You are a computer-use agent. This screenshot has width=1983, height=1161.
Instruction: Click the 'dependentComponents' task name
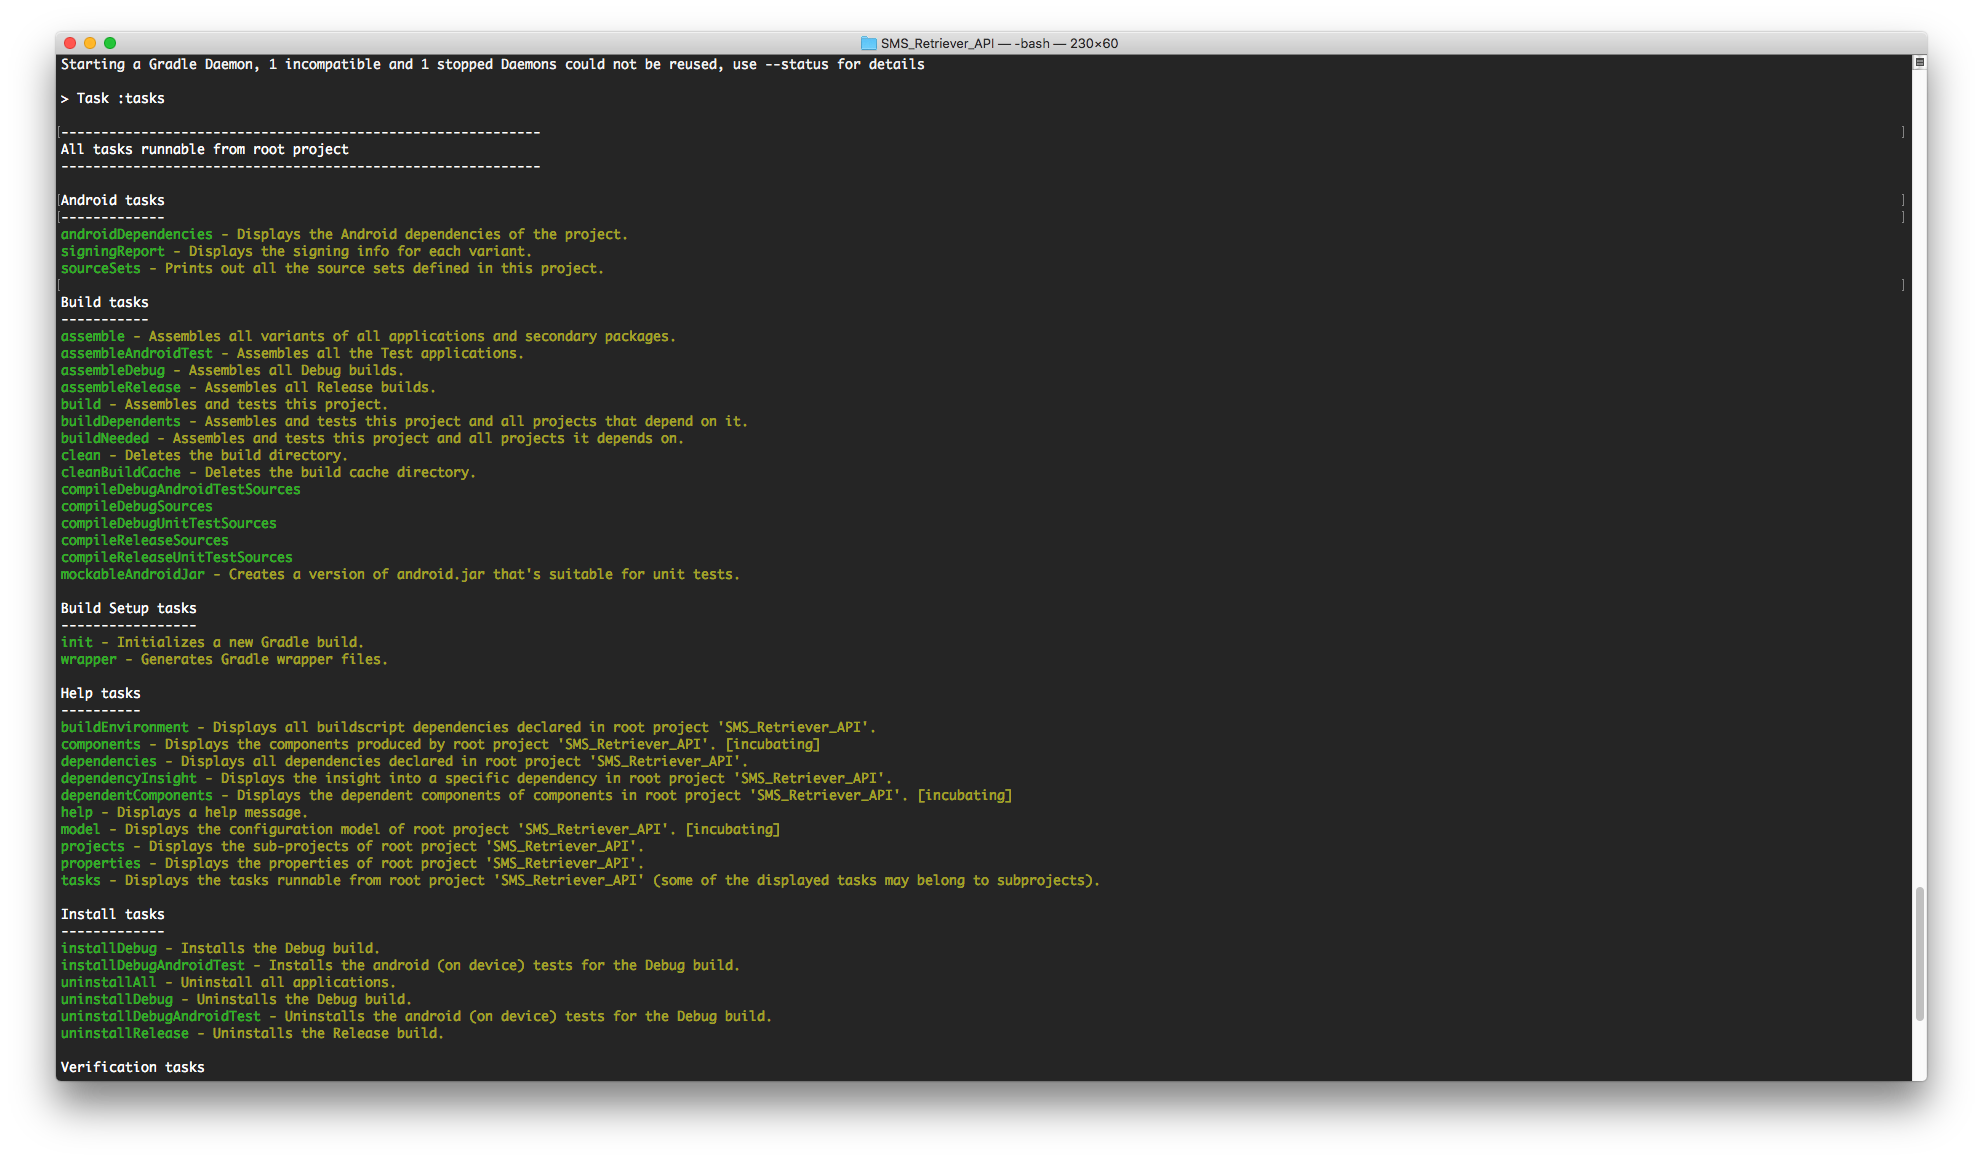[x=137, y=795]
